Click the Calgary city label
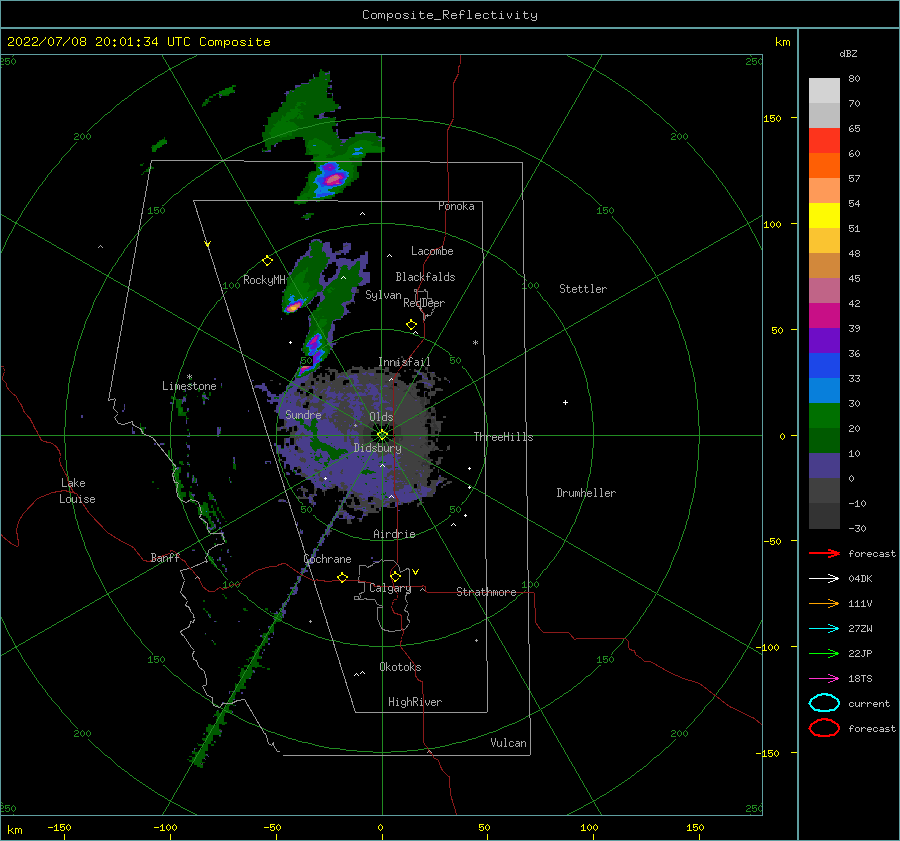 [x=390, y=588]
